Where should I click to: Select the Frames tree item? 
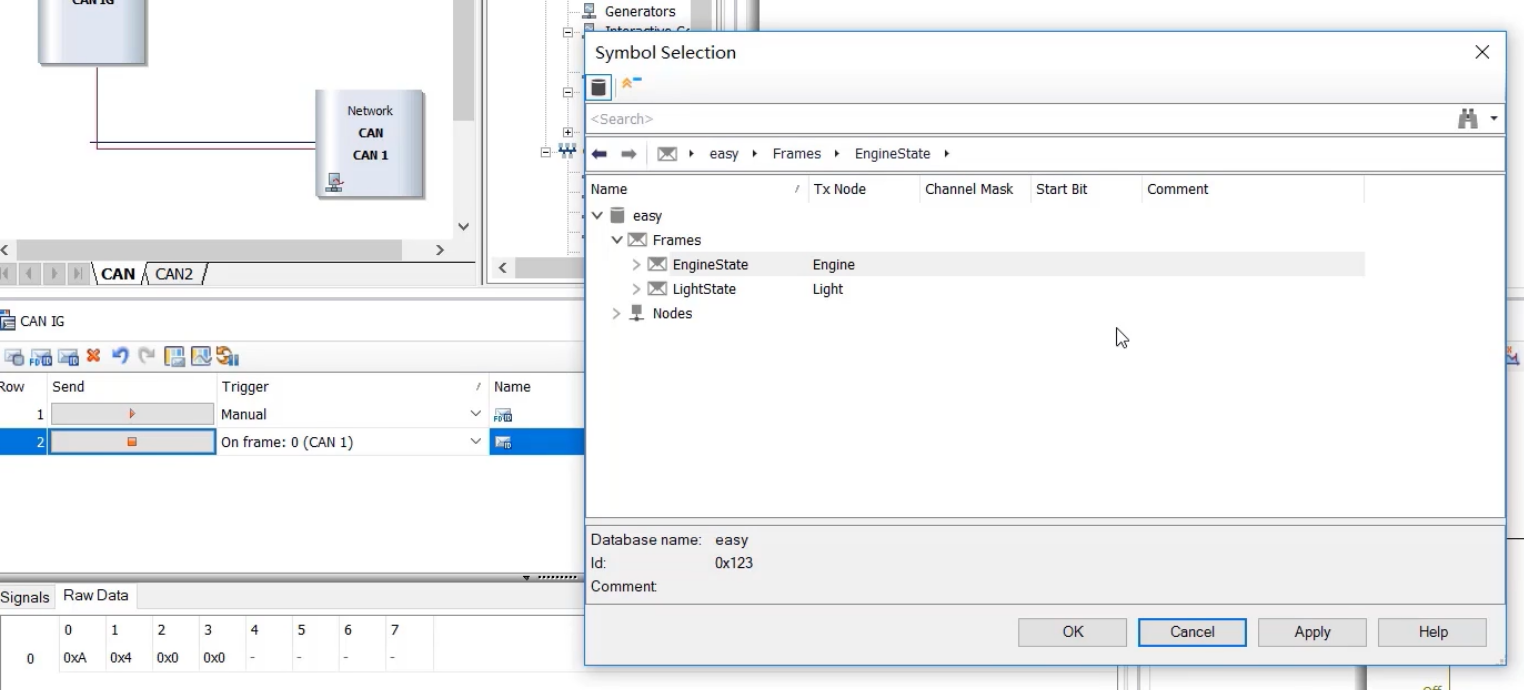677,240
